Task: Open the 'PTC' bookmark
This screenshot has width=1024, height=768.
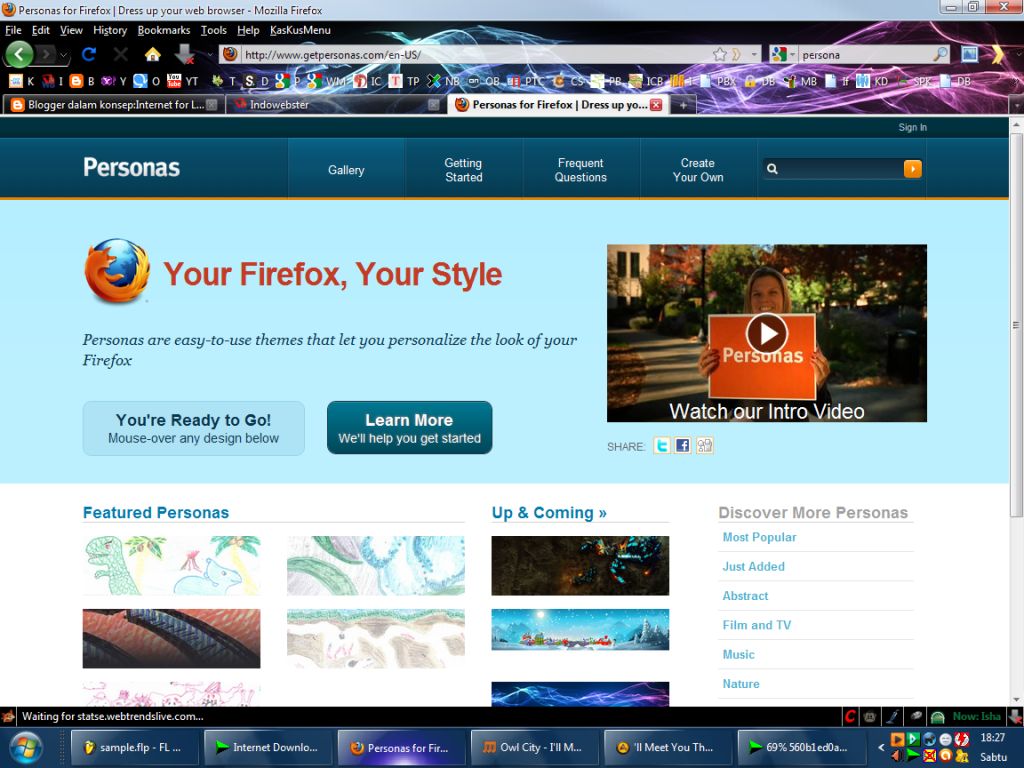Action: click(x=526, y=81)
